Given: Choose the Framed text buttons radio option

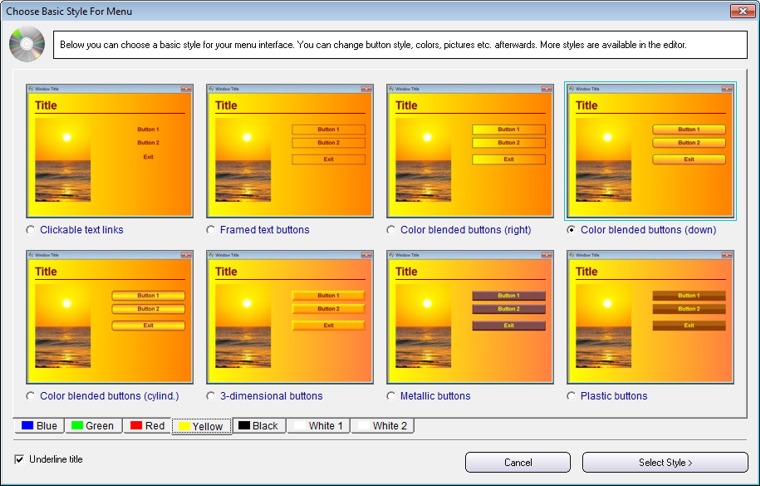Looking at the screenshot, I should click(211, 230).
